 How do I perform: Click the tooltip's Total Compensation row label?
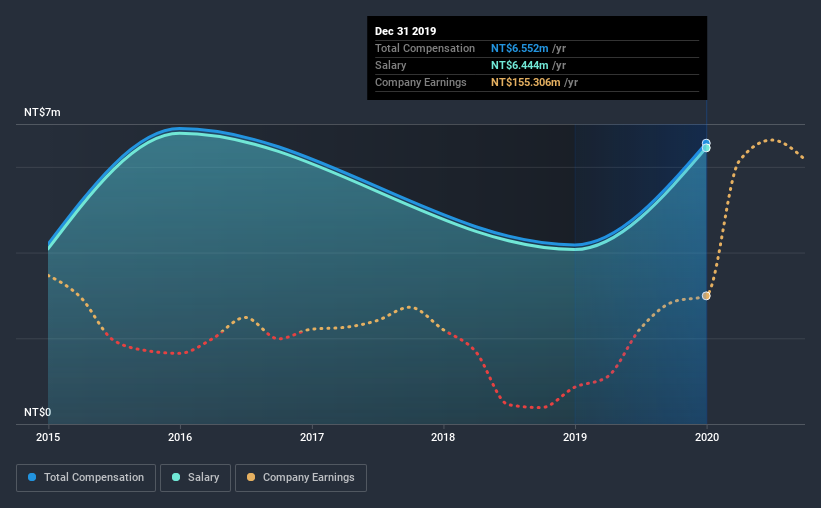[425, 48]
